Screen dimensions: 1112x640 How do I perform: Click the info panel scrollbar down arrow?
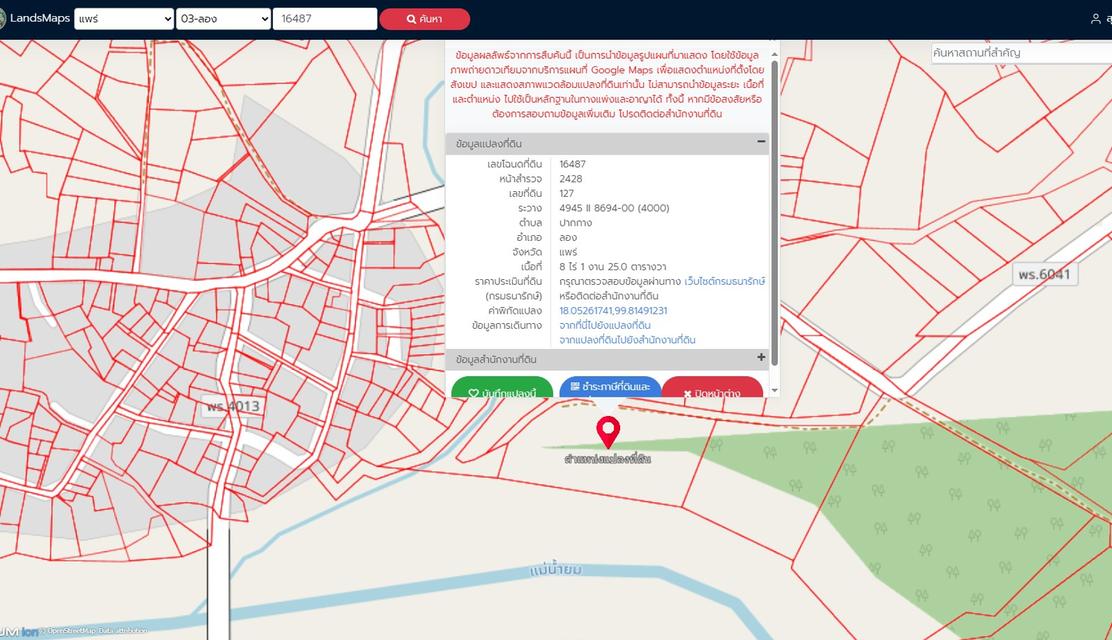774,390
